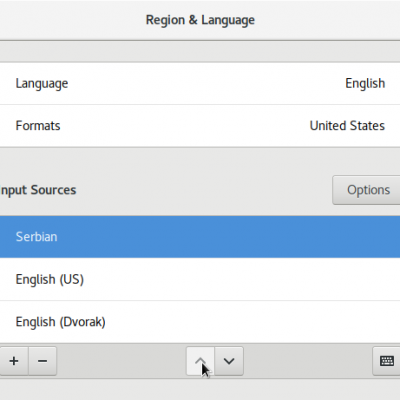Click the Language label text
The height and width of the screenshot is (400, 400).
[42, 83]
